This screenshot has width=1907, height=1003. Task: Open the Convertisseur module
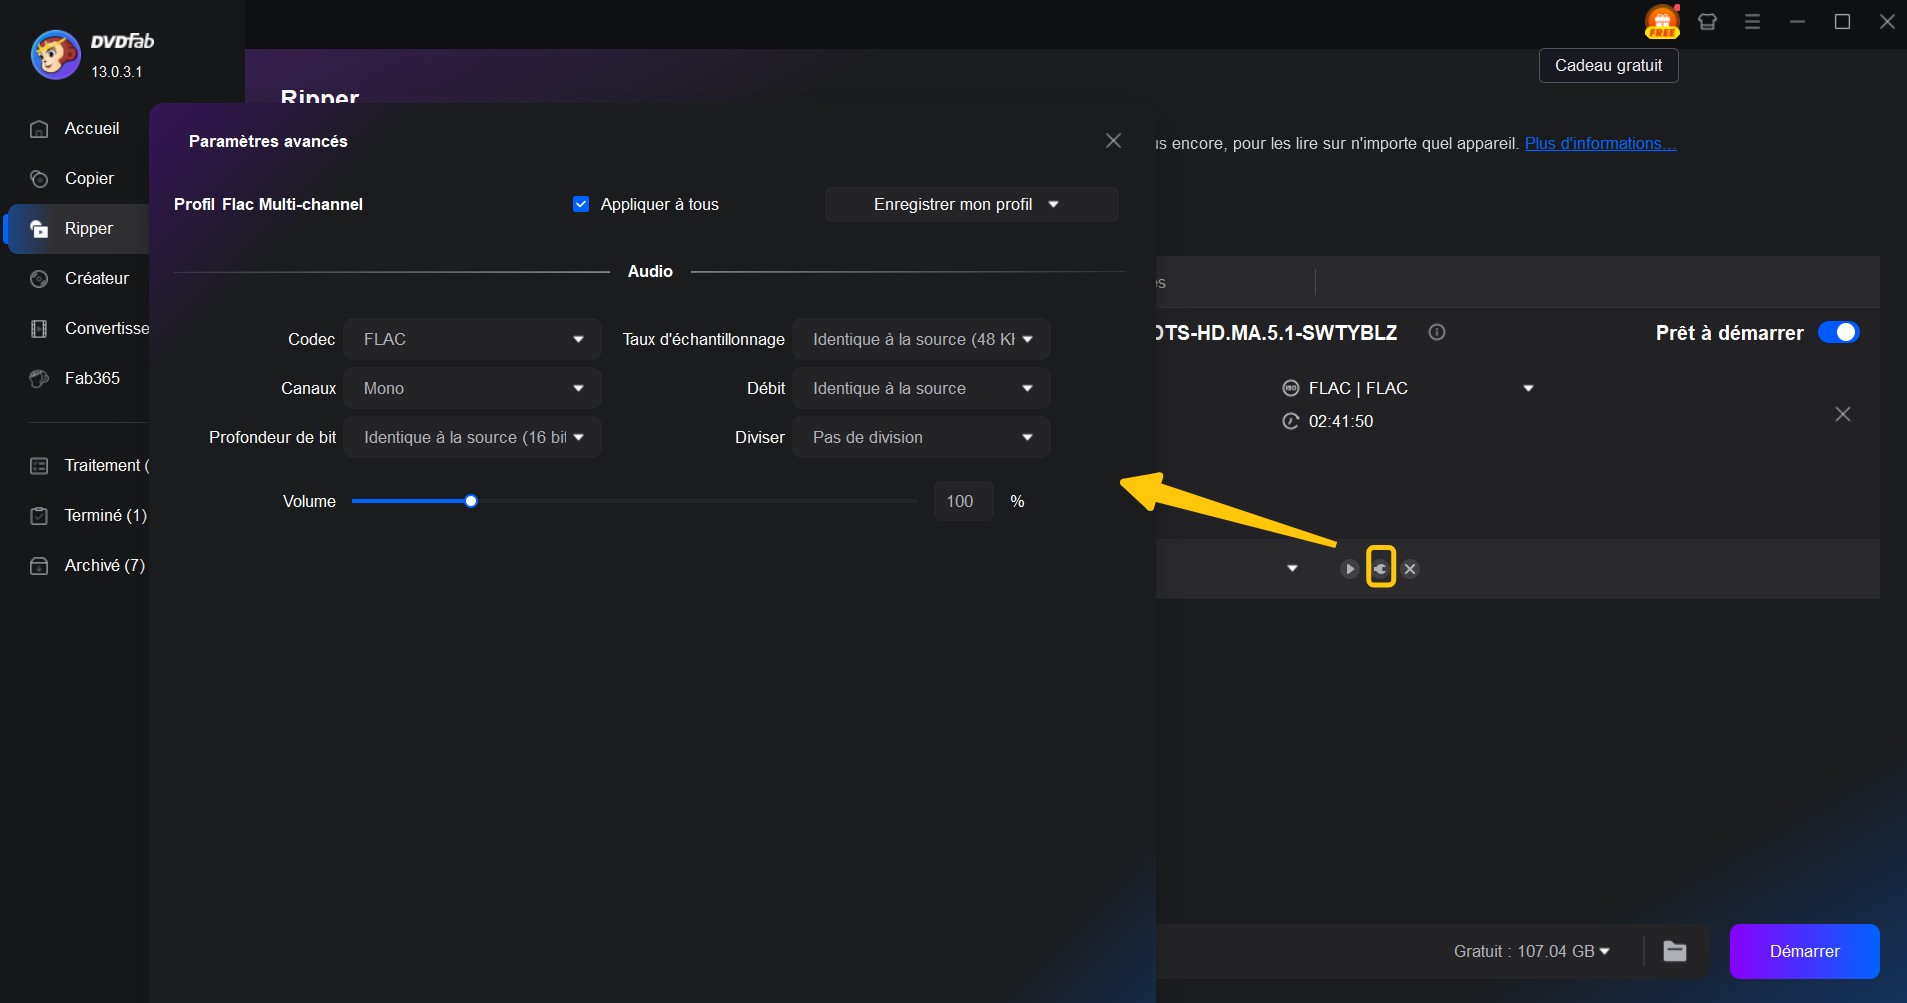106,328
